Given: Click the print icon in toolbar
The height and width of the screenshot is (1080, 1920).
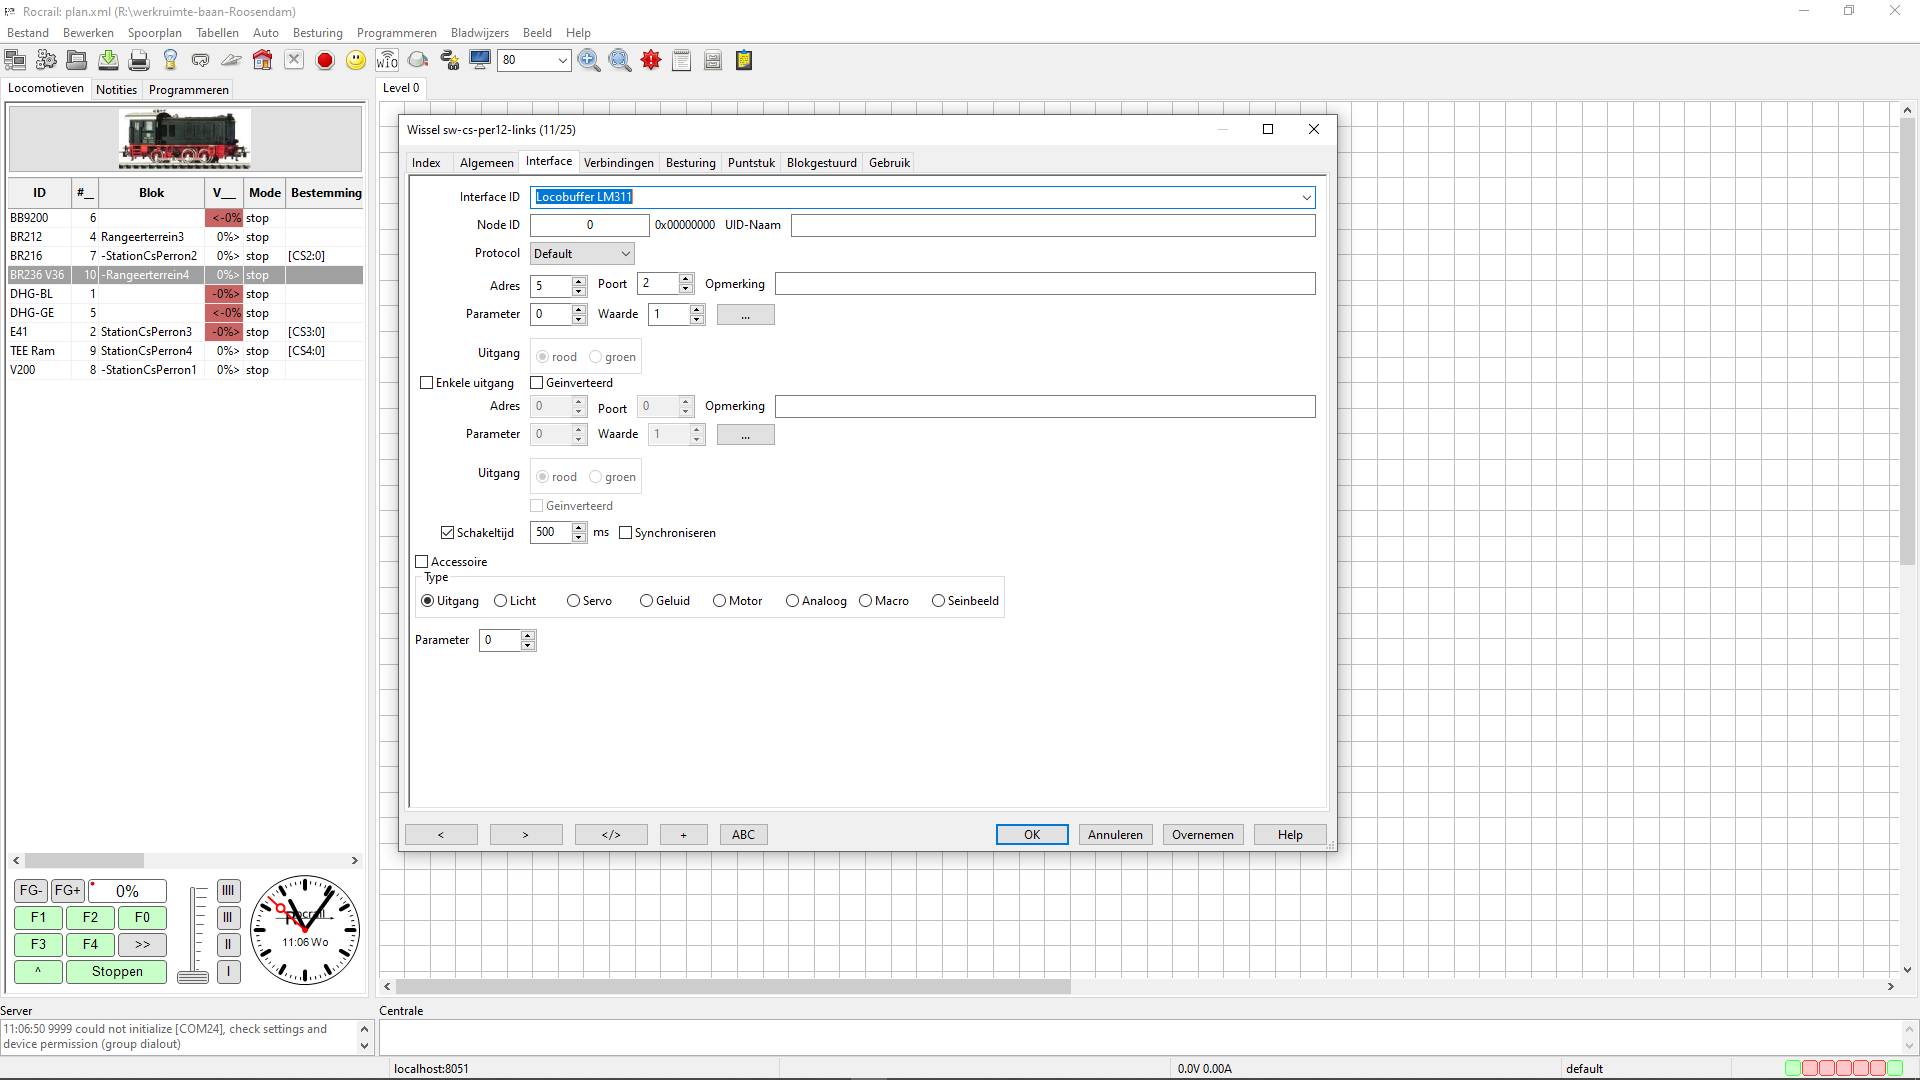Looking at the screenshot, I should coord(139,60).
